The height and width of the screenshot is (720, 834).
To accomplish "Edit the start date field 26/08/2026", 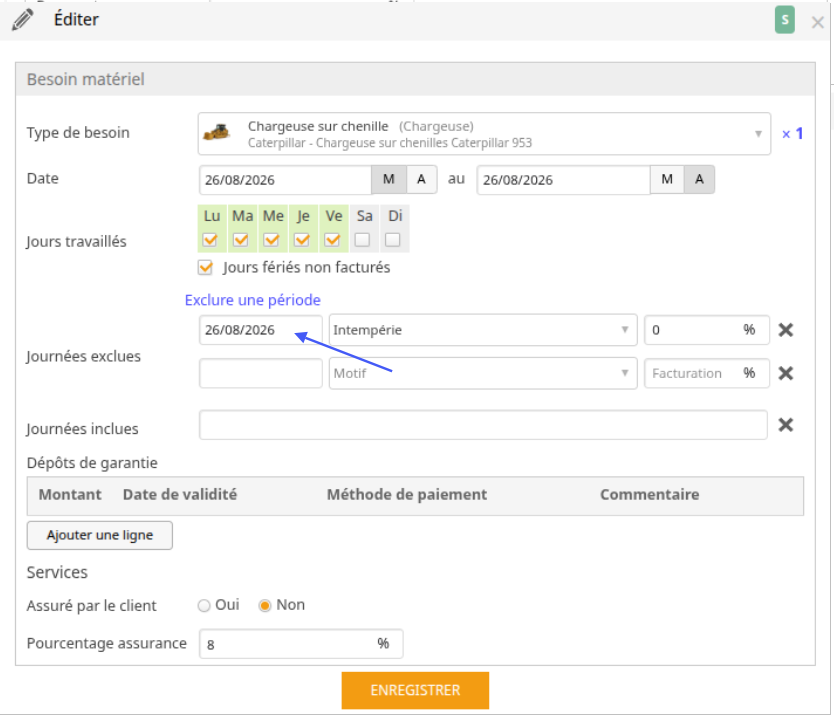I will pos(285,180).
